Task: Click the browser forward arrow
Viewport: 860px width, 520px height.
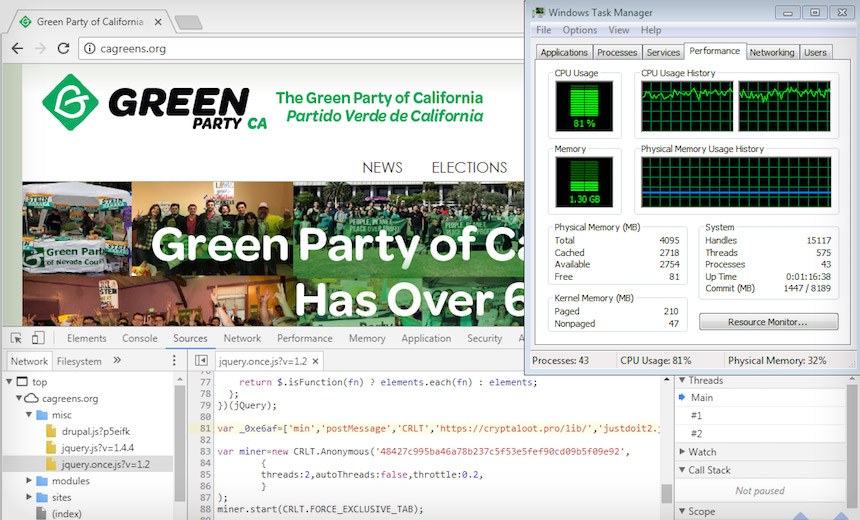Action: pyautogui.click(x=40, y=48)
